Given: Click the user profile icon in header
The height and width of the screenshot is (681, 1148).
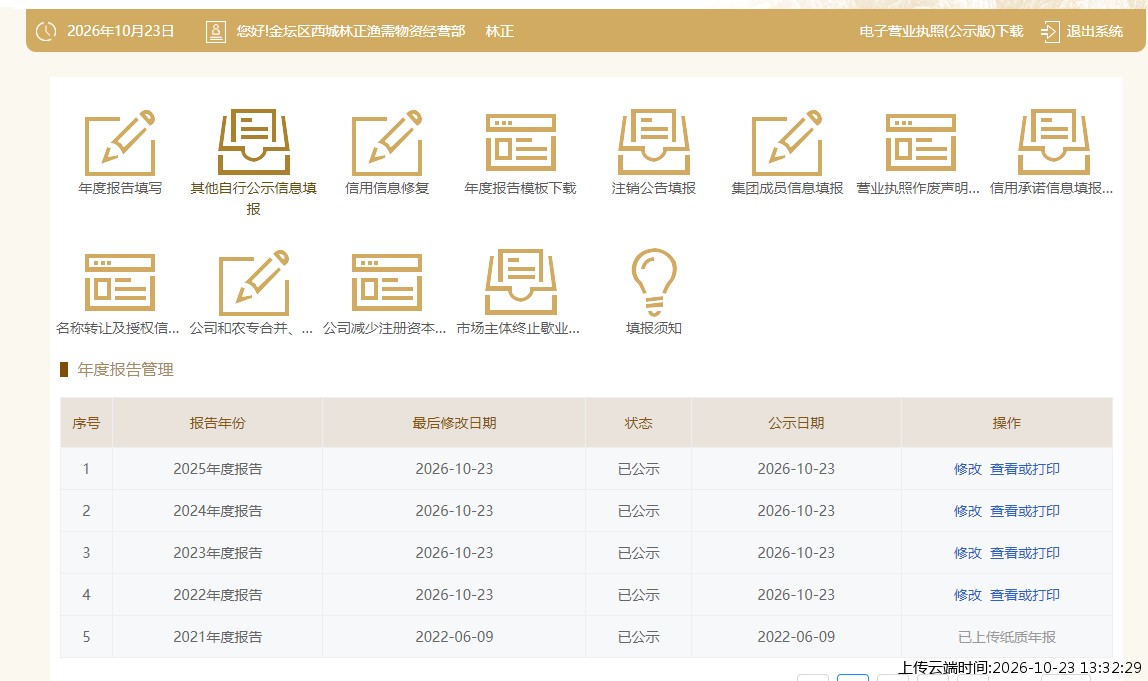Looking at the screenshot, I should click(x=216, y=31).
